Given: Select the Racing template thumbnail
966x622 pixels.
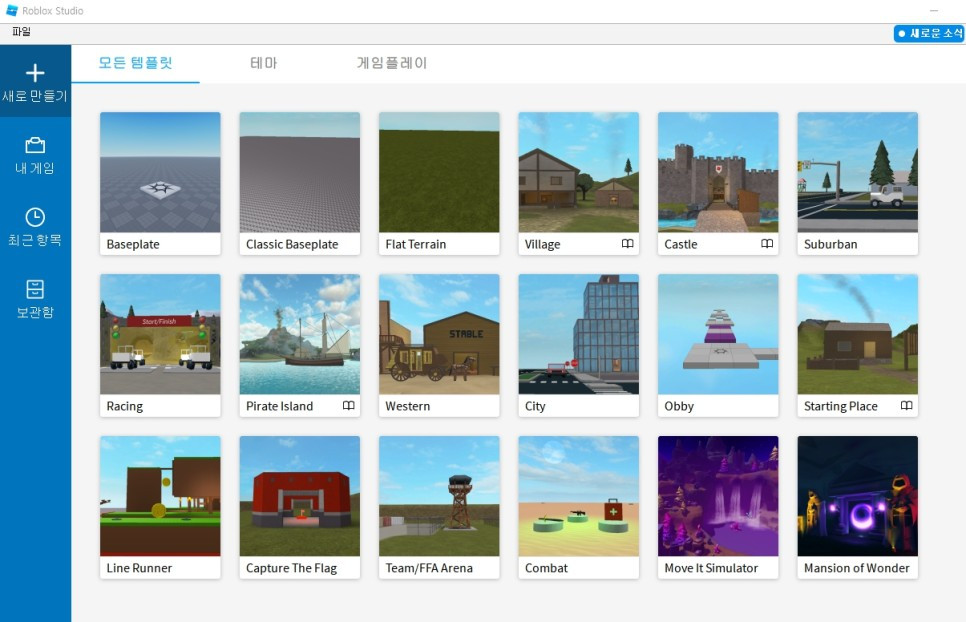Looking at the screenshot, I should [160, 334].
